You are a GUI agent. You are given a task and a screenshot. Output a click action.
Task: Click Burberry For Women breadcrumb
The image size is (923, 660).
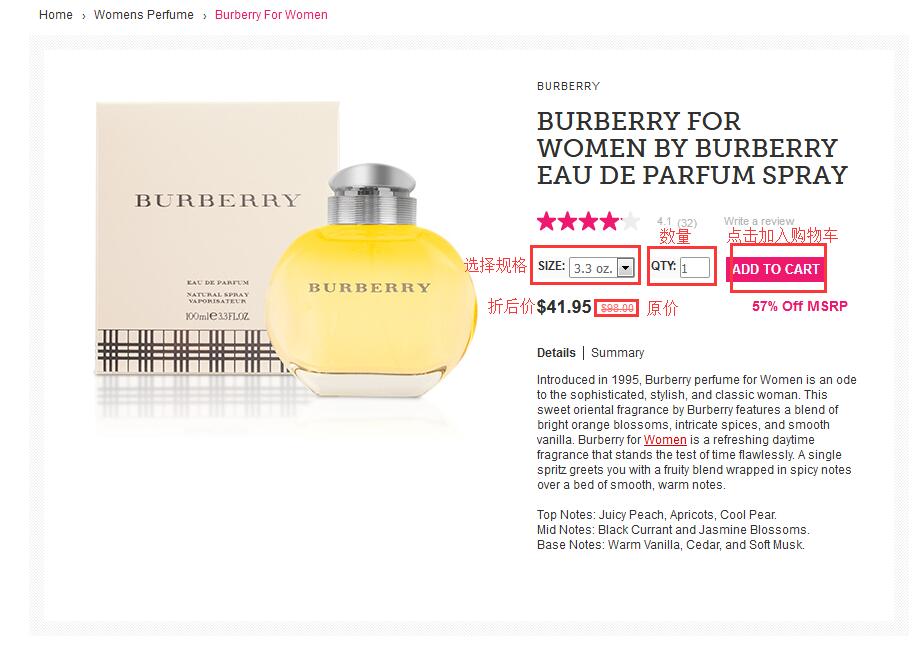coord(271,15)
